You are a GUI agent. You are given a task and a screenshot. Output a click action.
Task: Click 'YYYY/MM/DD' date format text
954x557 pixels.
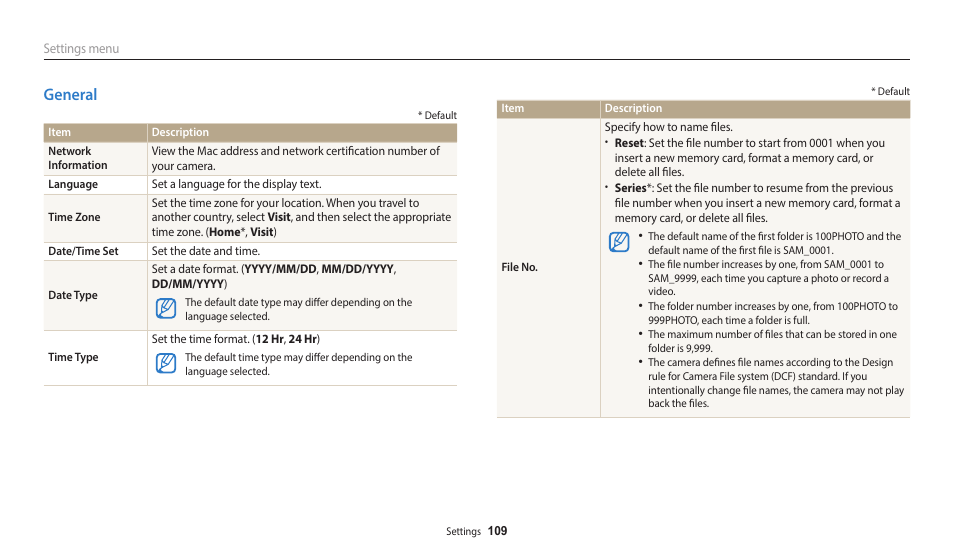(x=280, y=269)
